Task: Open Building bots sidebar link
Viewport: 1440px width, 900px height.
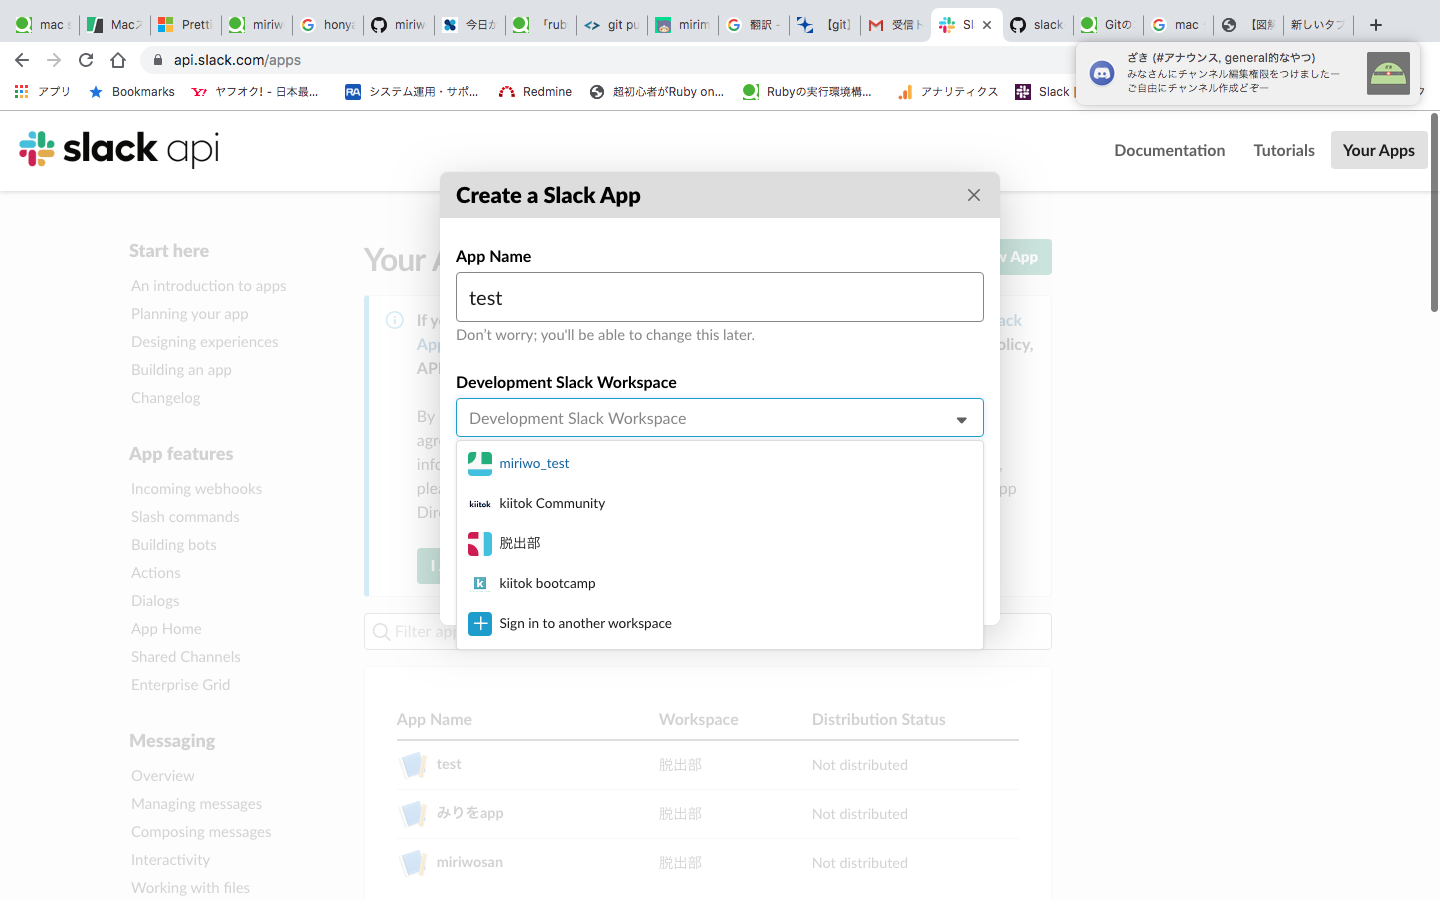Action: pyautogui.click(x=173, y=545)
